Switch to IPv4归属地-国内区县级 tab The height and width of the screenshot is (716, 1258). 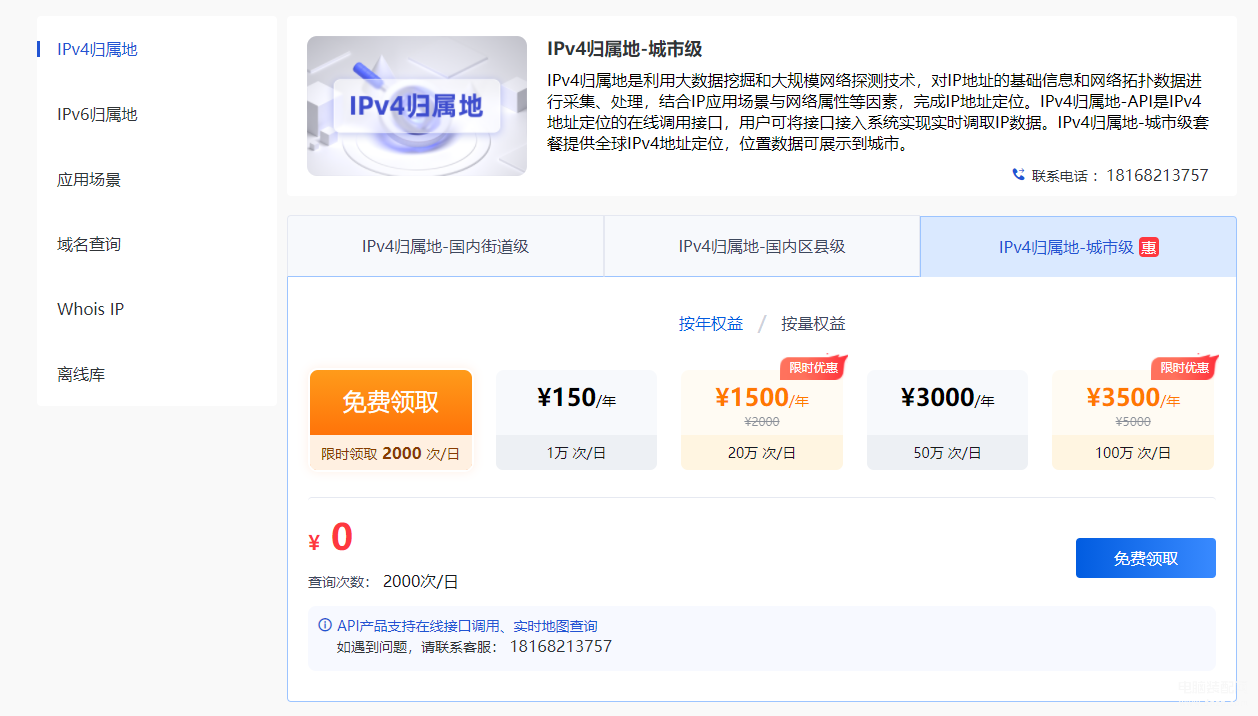[762, 246]
